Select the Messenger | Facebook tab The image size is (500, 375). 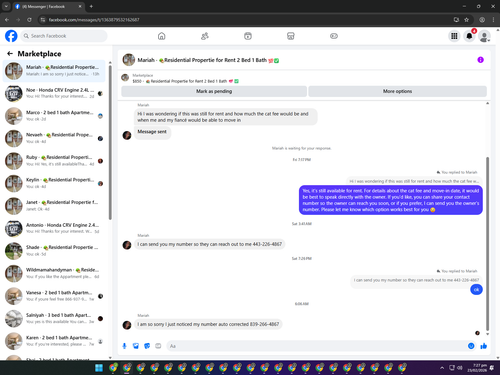tap(48, 6)
